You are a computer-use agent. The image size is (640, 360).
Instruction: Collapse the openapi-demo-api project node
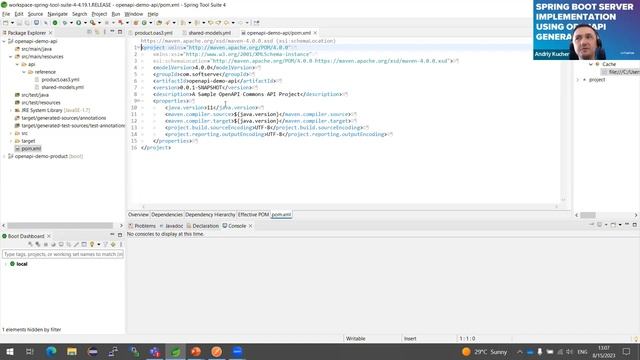[4, 41]
